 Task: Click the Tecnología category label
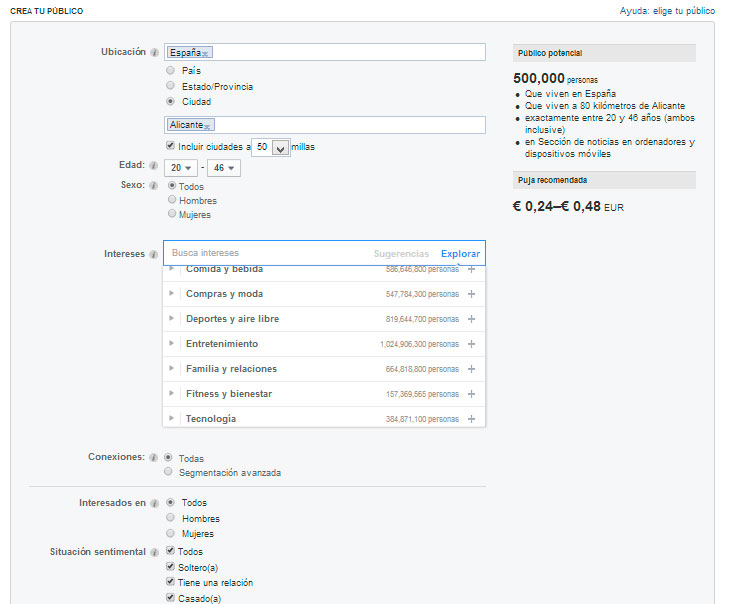(x=211, y=419)
